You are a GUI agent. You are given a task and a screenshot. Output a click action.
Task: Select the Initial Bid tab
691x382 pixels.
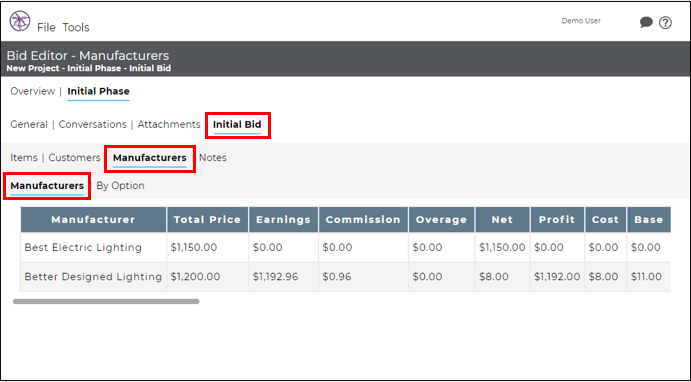point(237,125)
